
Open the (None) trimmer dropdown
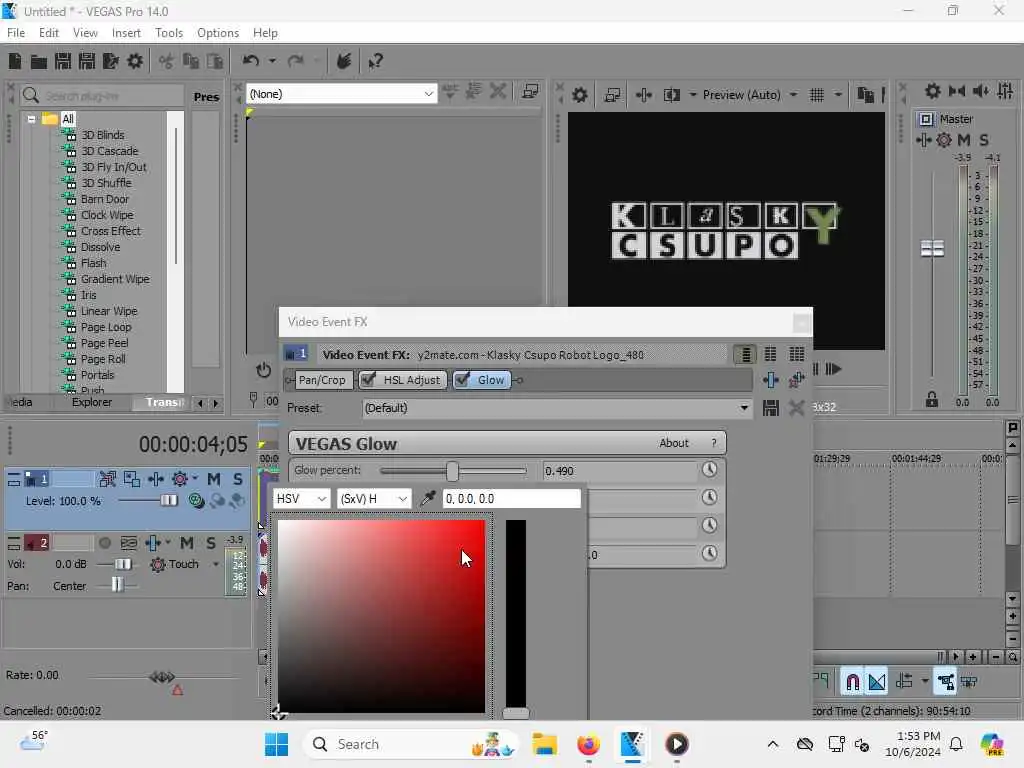[x=341, y=94]
